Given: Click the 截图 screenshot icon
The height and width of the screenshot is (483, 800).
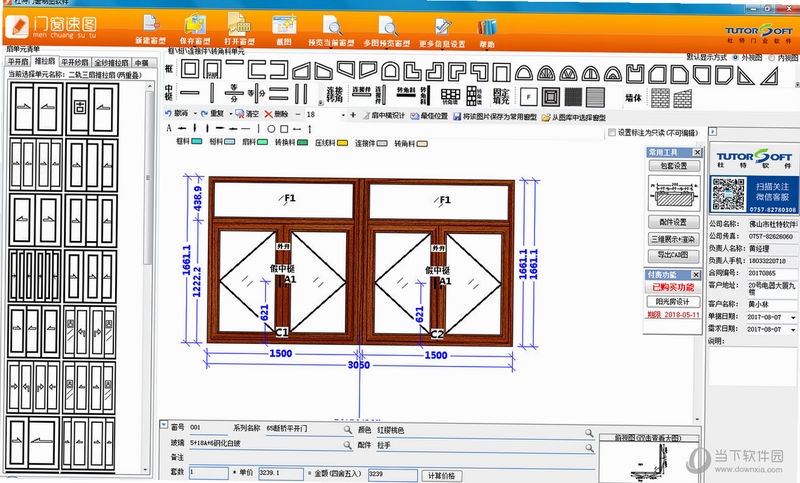Looking at the screenshot, I should click(284, 24).
